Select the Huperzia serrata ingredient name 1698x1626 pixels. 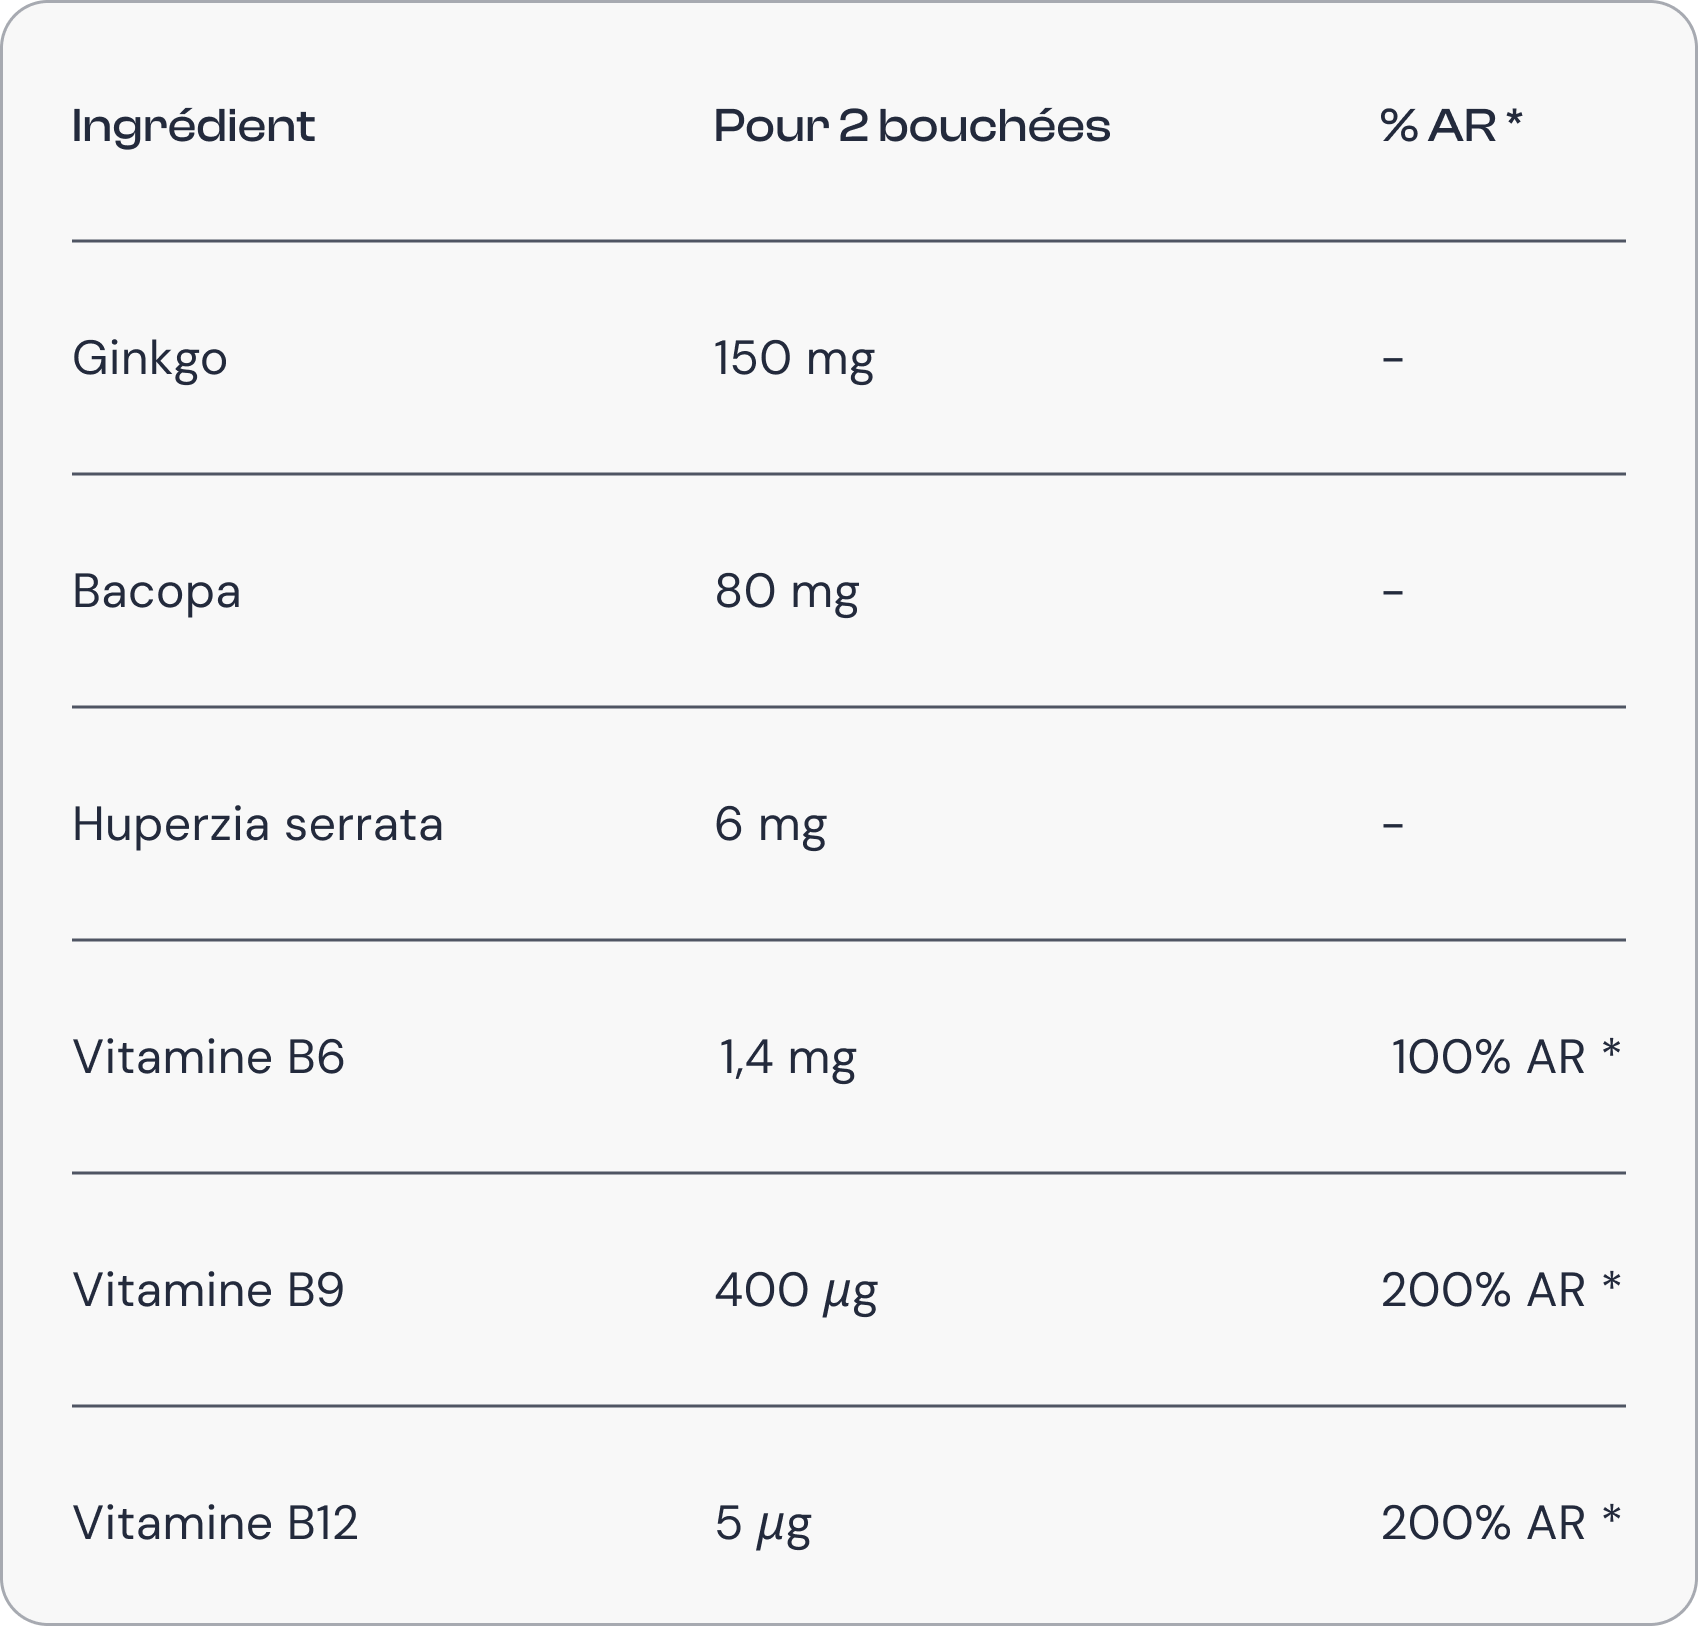258,825
